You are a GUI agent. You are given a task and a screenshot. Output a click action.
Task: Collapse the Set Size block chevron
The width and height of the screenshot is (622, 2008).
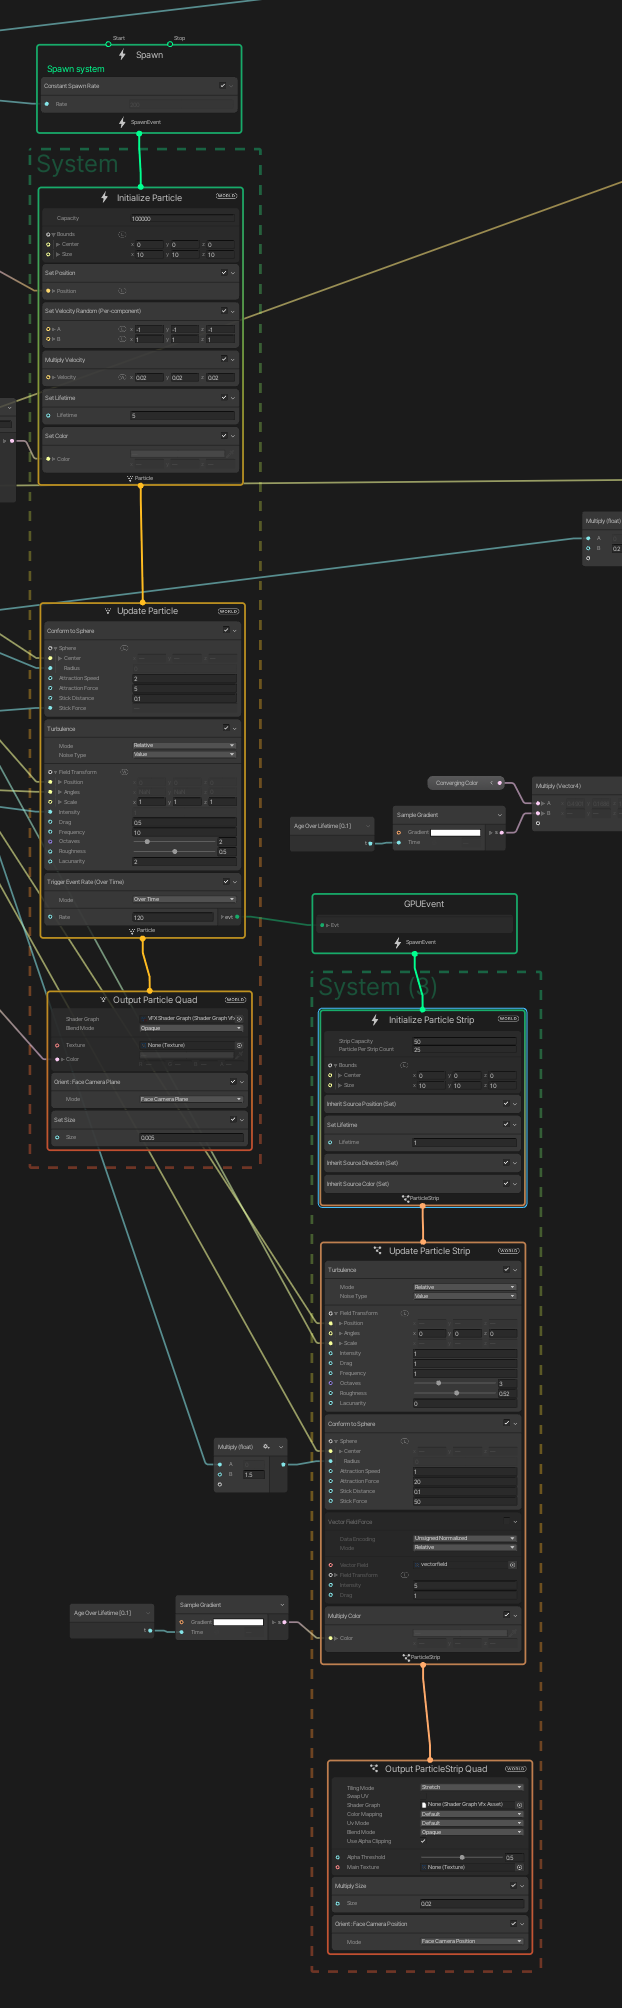(242, 1120)
